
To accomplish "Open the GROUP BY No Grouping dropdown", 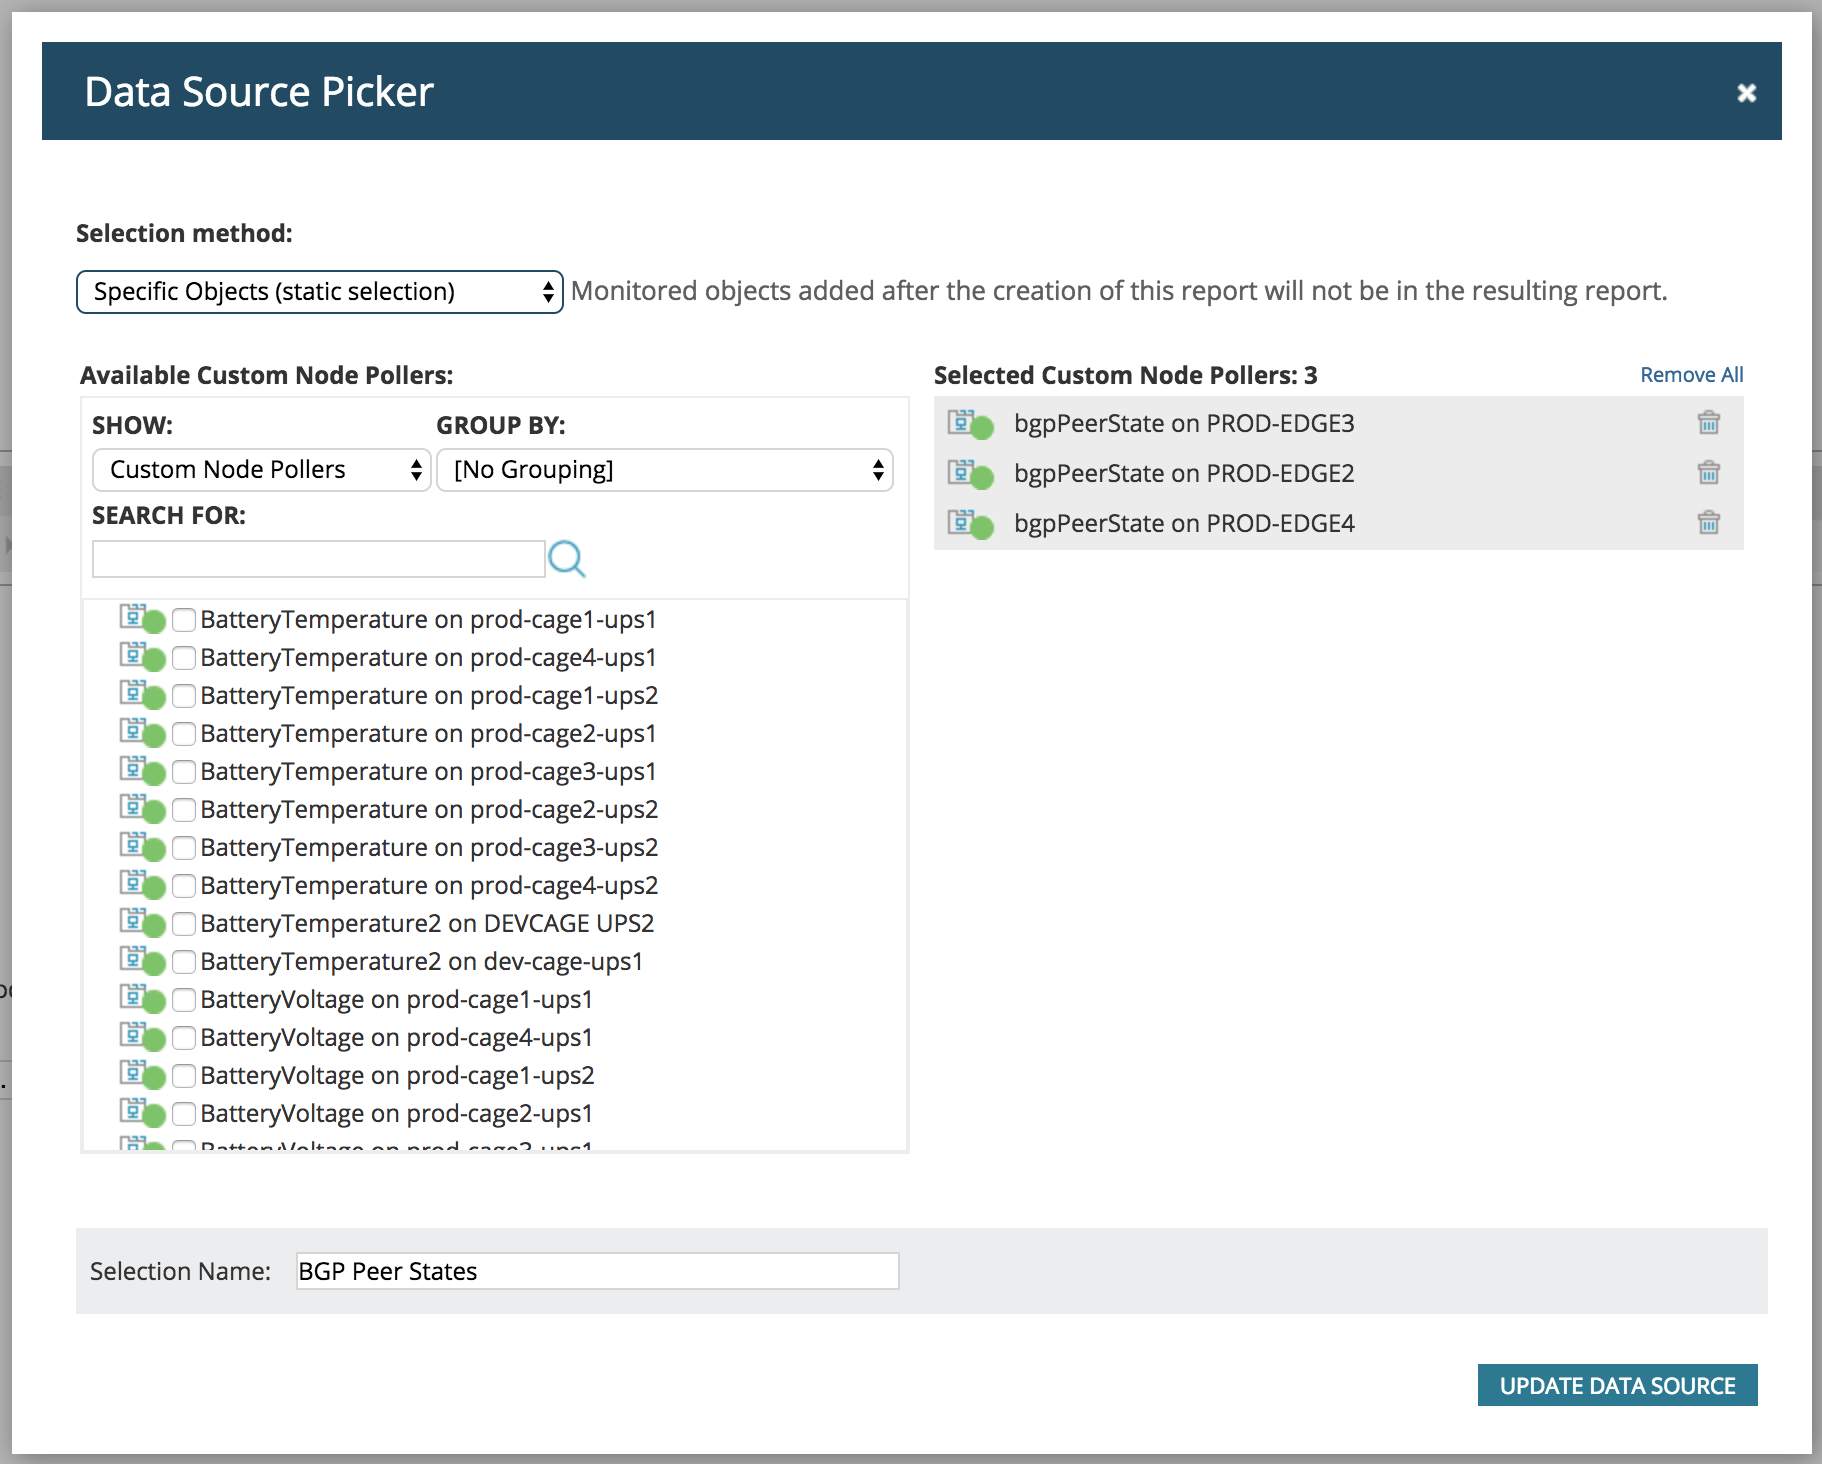I will pyautogui.click(x=665, y=470).
